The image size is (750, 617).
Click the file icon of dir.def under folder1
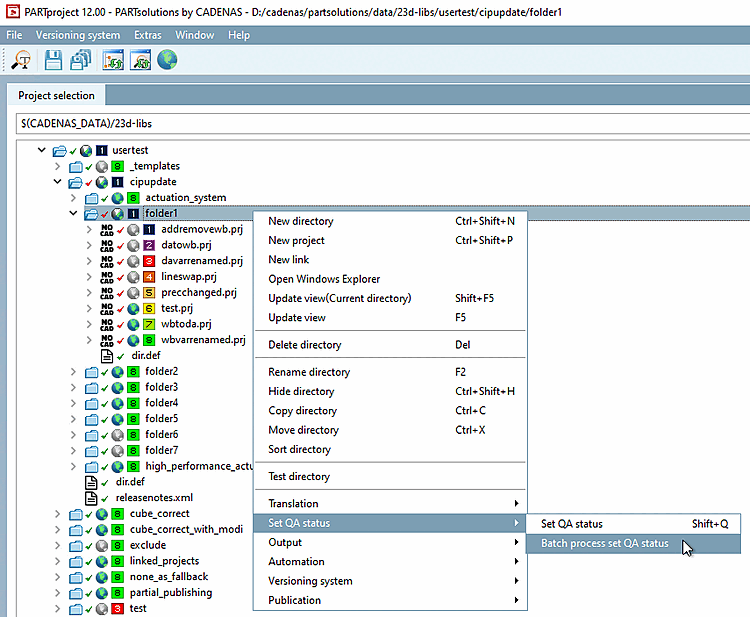coord(107,356)
